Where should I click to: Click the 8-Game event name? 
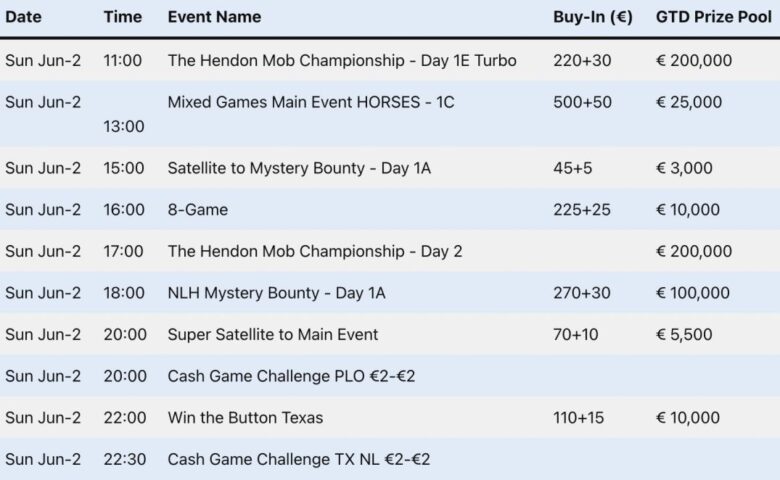tap(198, 210)
